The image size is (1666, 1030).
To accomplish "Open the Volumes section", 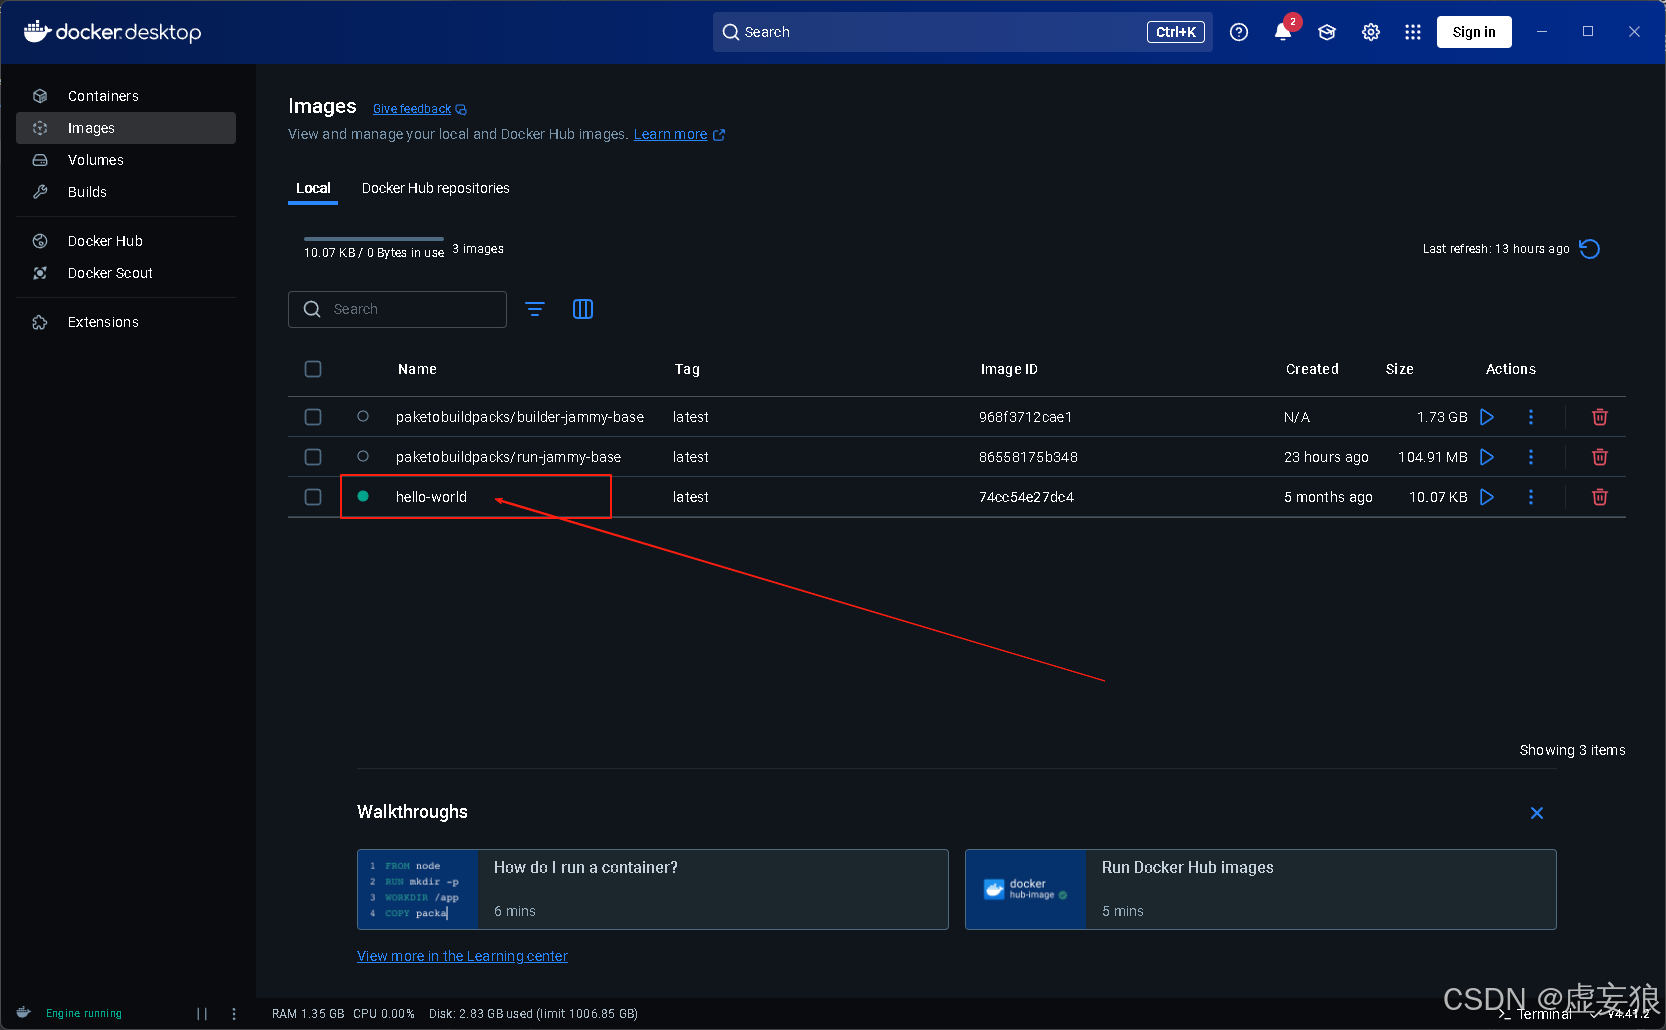I will 126,160.
